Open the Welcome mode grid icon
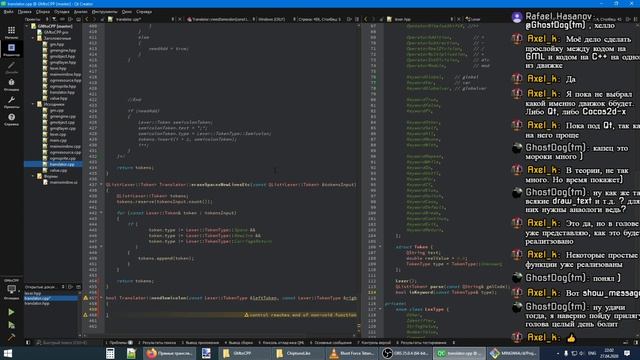This screenshot has width=640, height=360. (11, 30)
